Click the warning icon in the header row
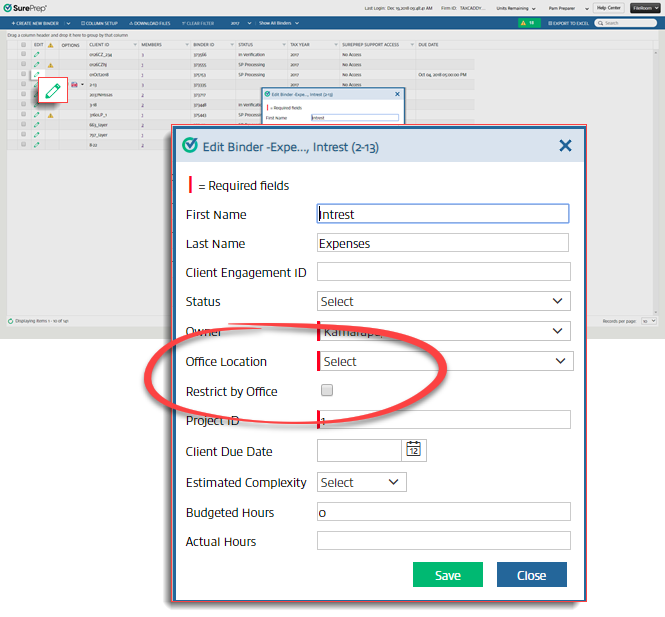The image size is (665, 617). pyautogui.click(x=50, y=45)
